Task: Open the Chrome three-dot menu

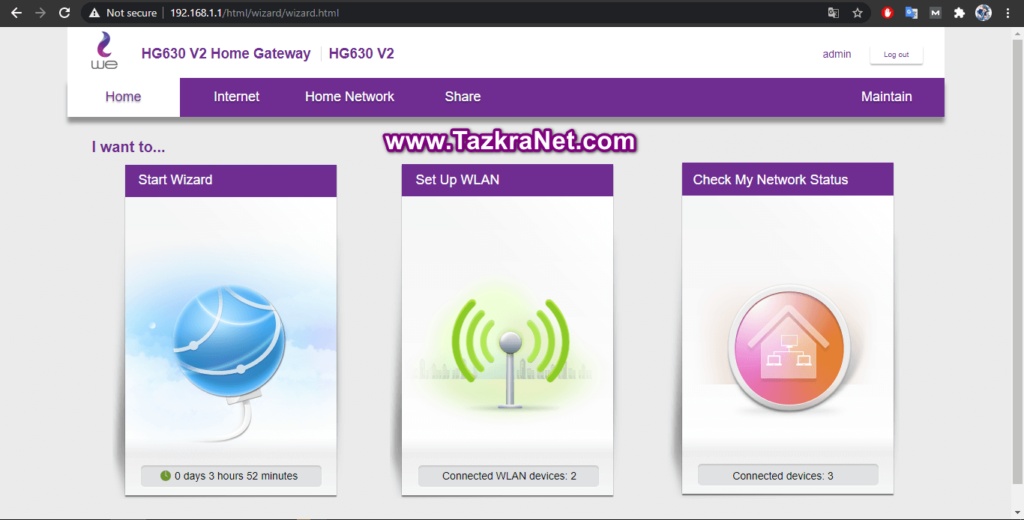Action: tap(1009, 13)
